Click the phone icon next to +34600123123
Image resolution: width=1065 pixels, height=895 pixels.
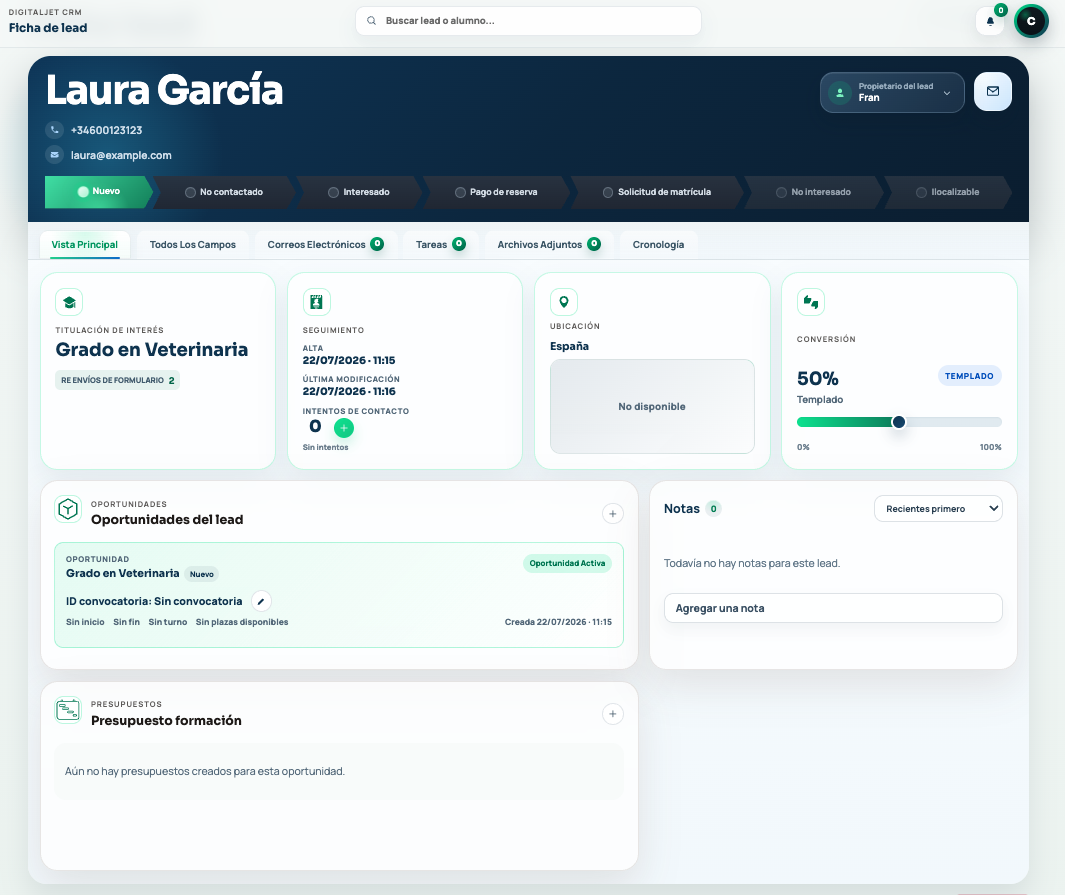coord(55,130)
